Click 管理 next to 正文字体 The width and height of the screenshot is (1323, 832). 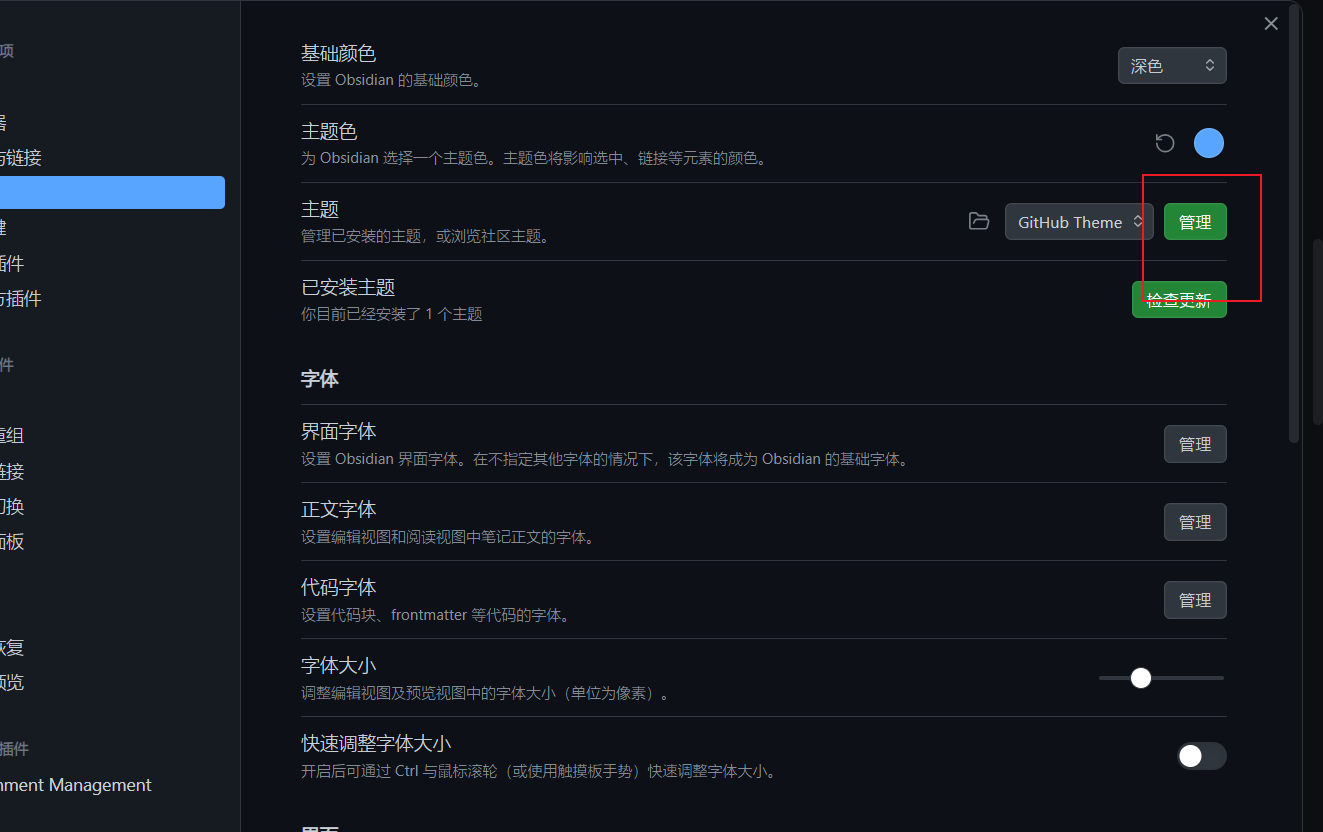point(1195,522)
